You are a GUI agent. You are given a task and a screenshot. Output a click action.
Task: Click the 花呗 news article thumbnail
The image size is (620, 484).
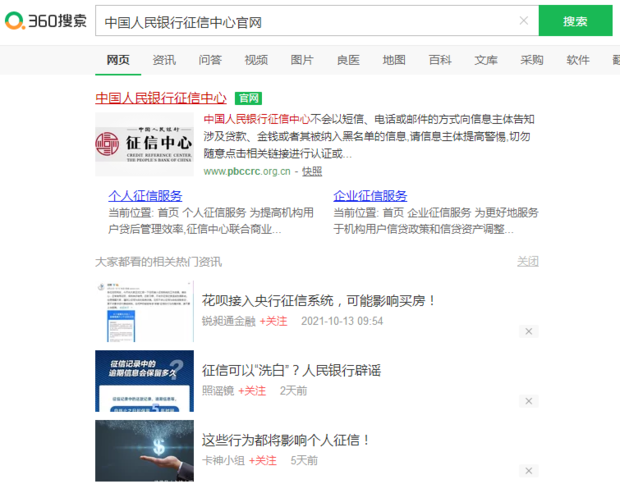tap(144, 312)
